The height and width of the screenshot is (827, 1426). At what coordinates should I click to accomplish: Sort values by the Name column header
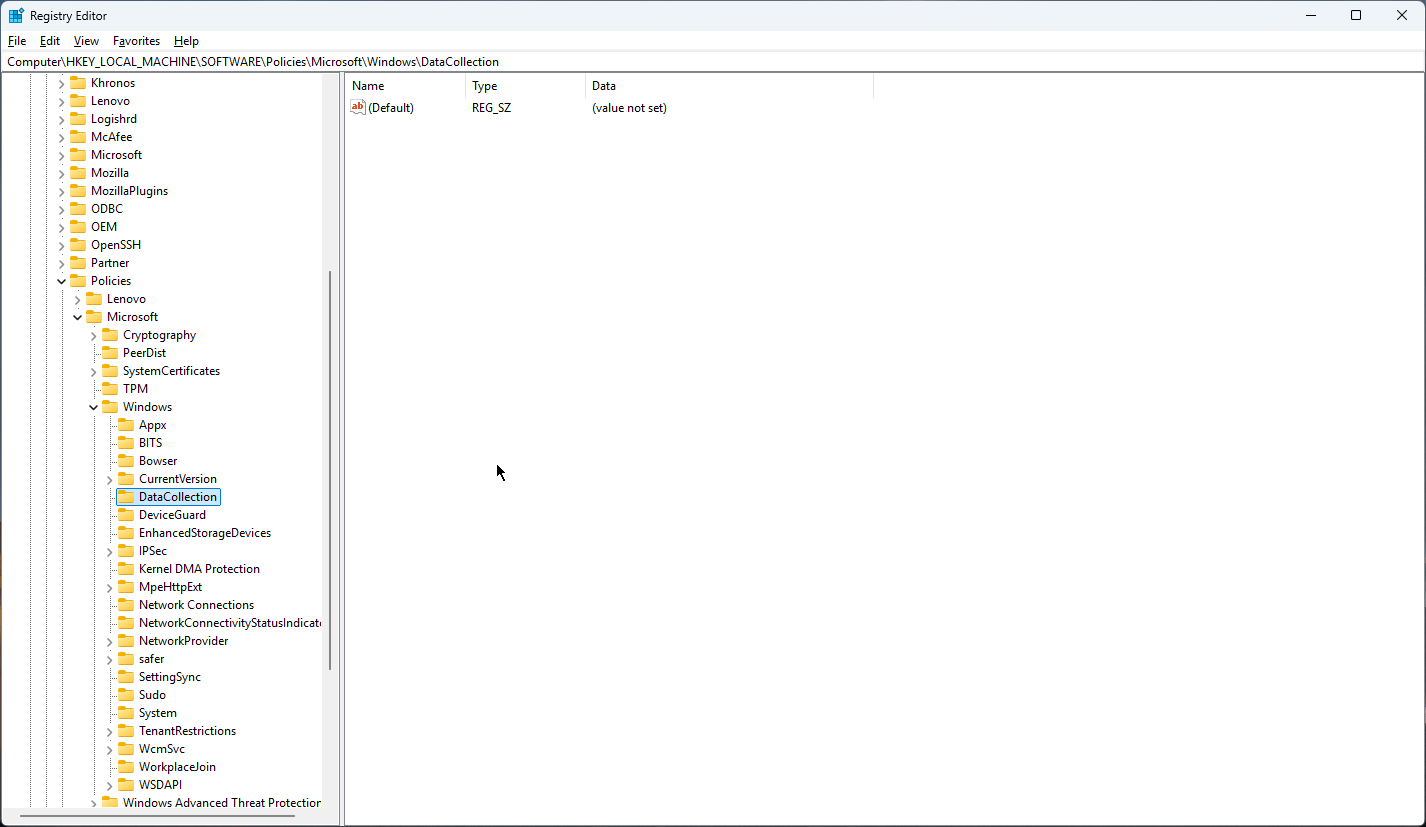point(405,86)
